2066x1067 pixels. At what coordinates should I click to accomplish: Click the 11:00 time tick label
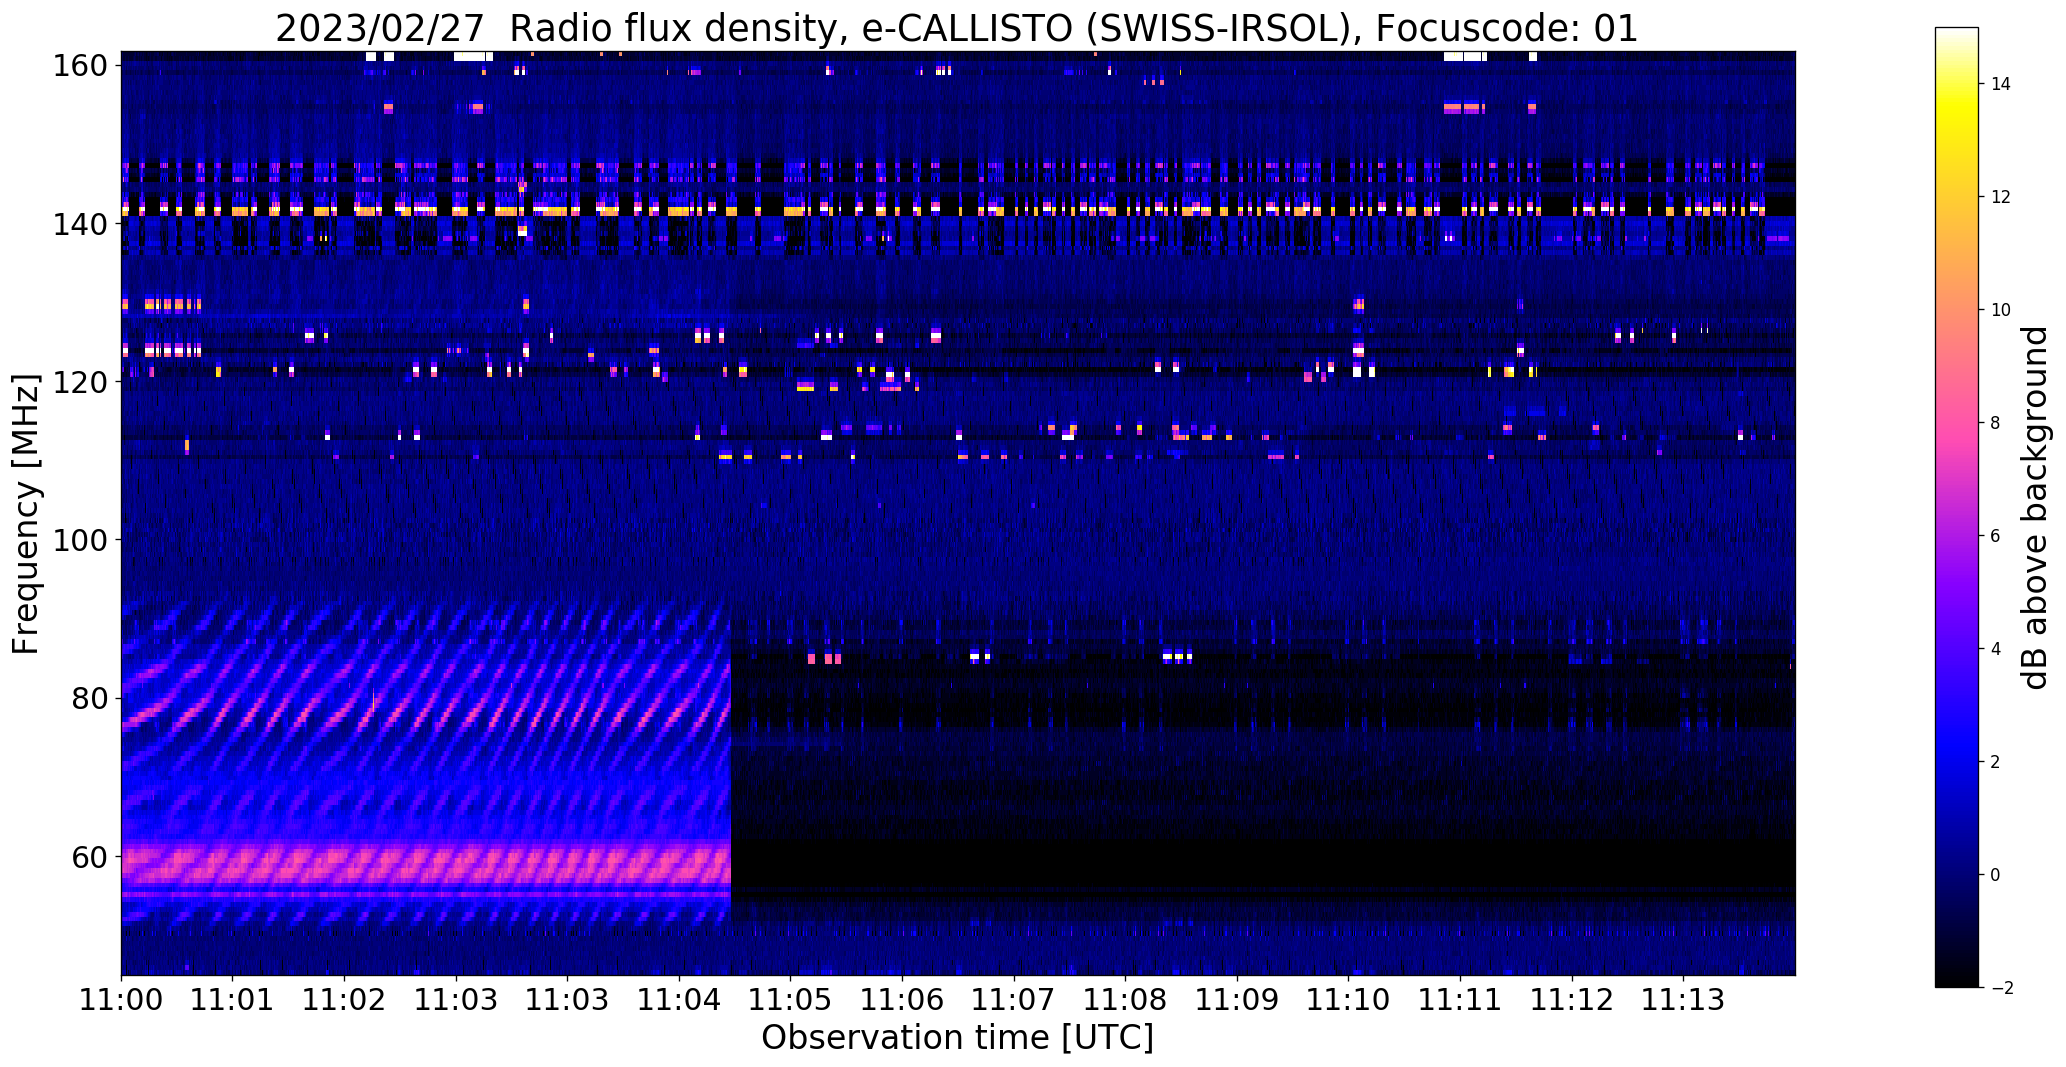[x=121, y=999]
